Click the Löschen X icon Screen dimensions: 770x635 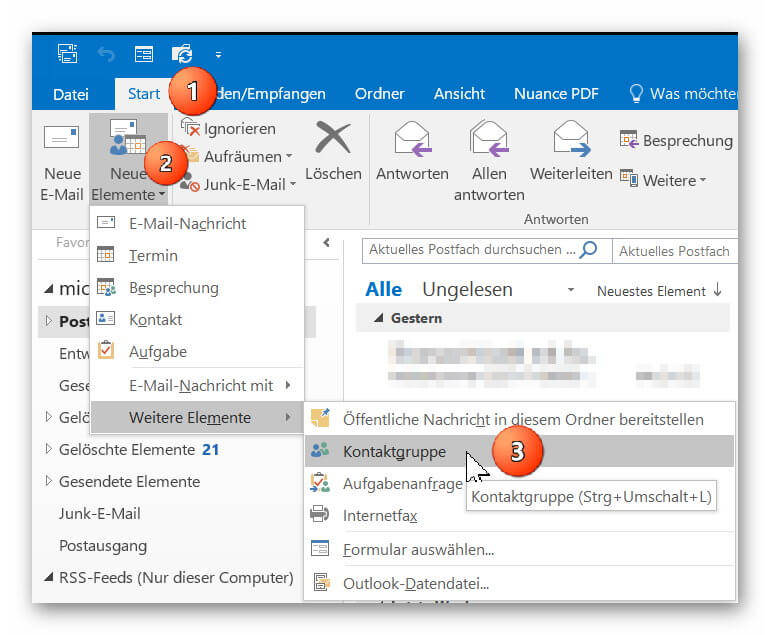click(x=333, y=138)
